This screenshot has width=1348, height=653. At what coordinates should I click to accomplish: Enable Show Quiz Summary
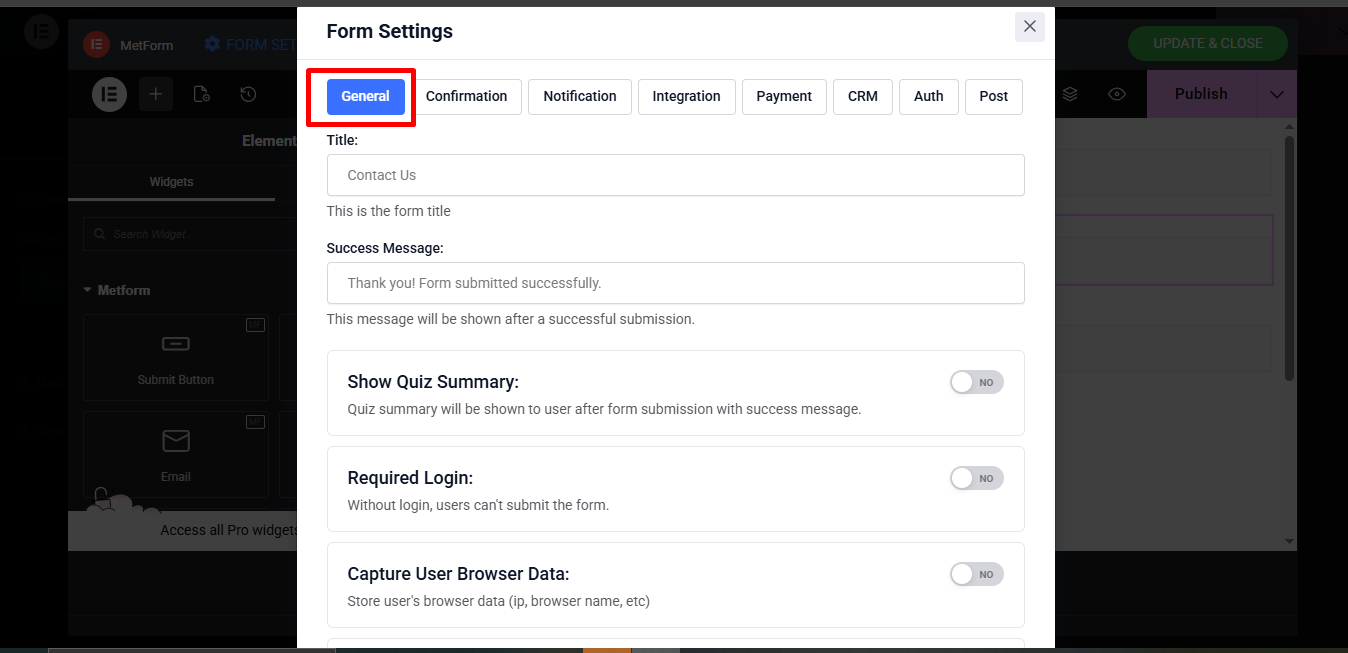click(x=975, y=381)
